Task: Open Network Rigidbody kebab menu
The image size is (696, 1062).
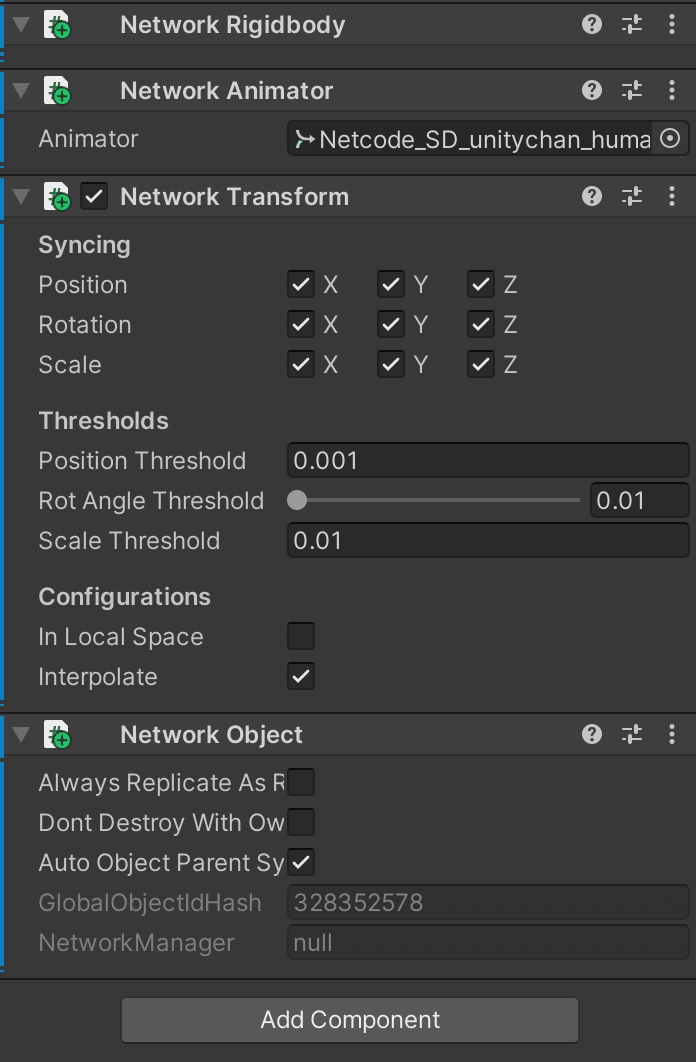Action: pos(671,25)
